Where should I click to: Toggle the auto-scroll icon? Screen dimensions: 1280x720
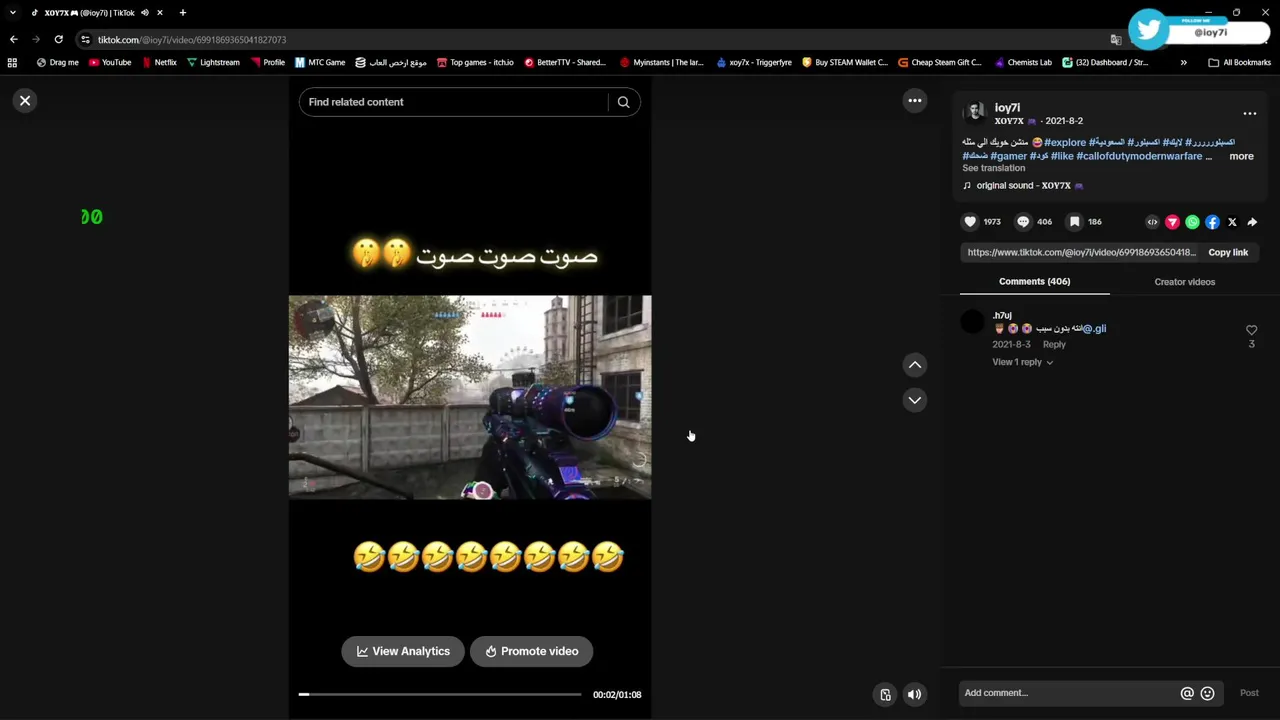coord(885,694)
